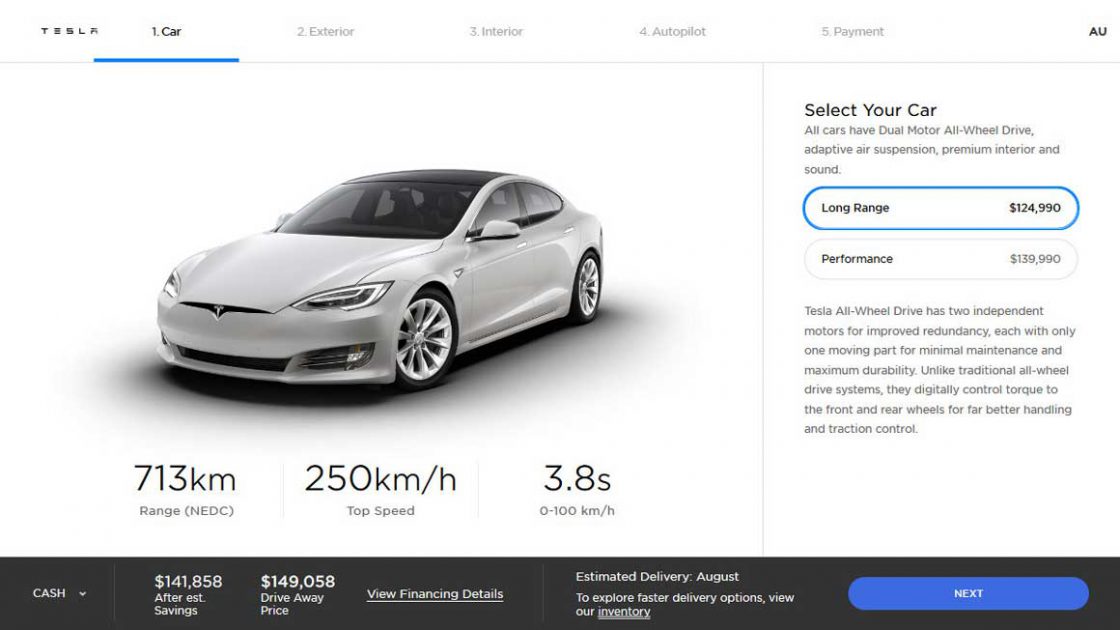The height and width of the screenshot is (630, 1120).
Task: Open the AU region selector
Action: [1096, 31]
